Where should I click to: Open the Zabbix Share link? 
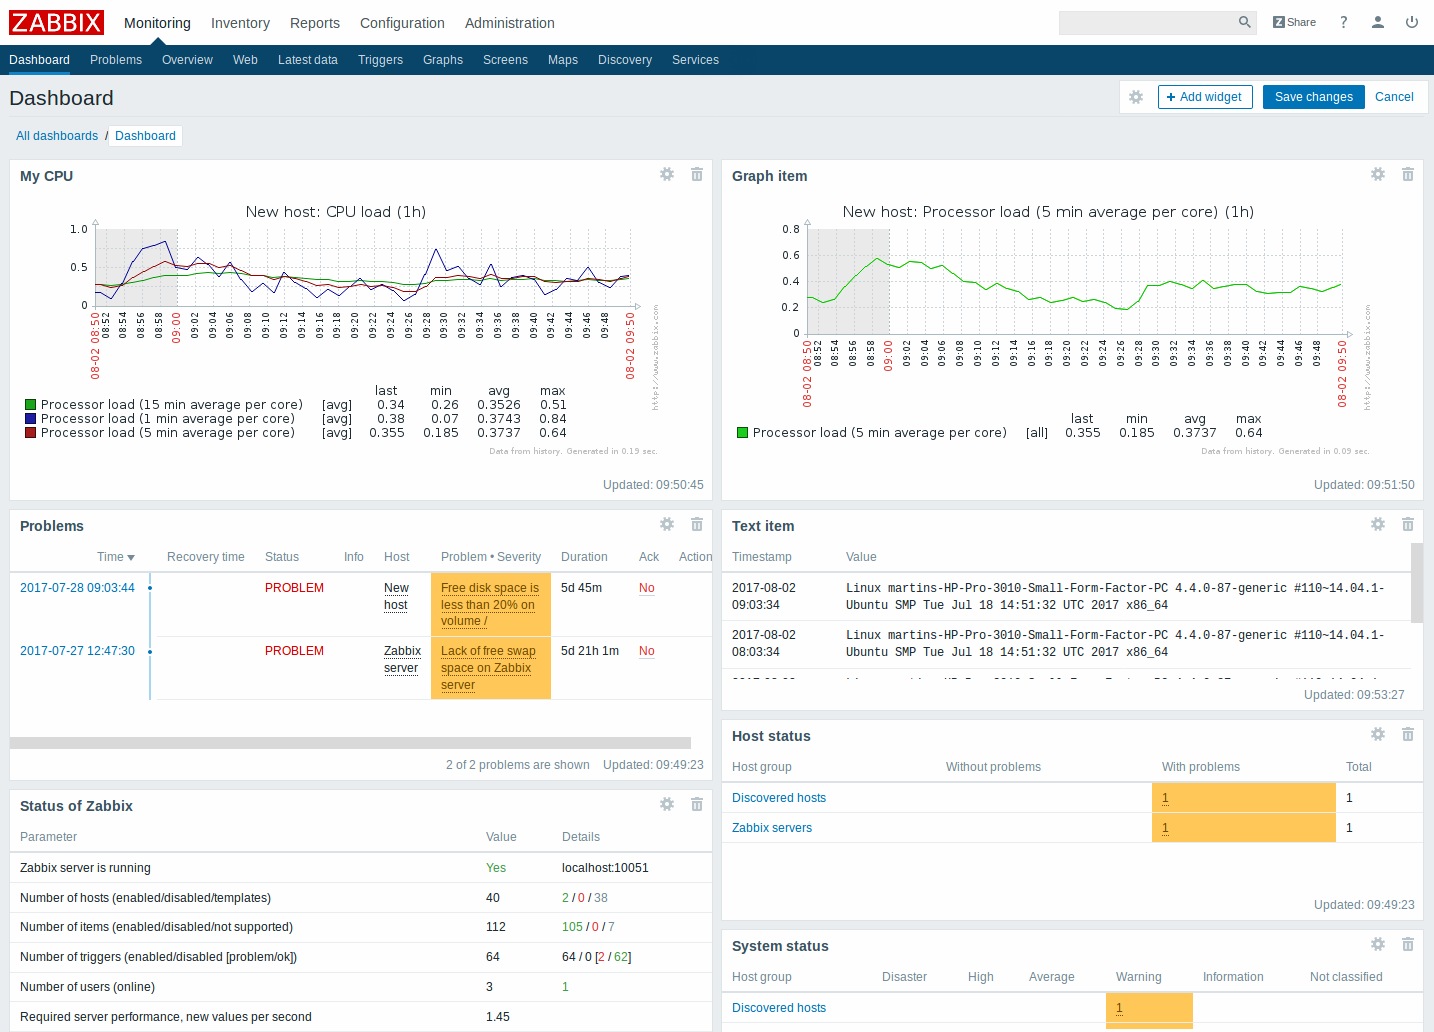tap(1294, 22)
